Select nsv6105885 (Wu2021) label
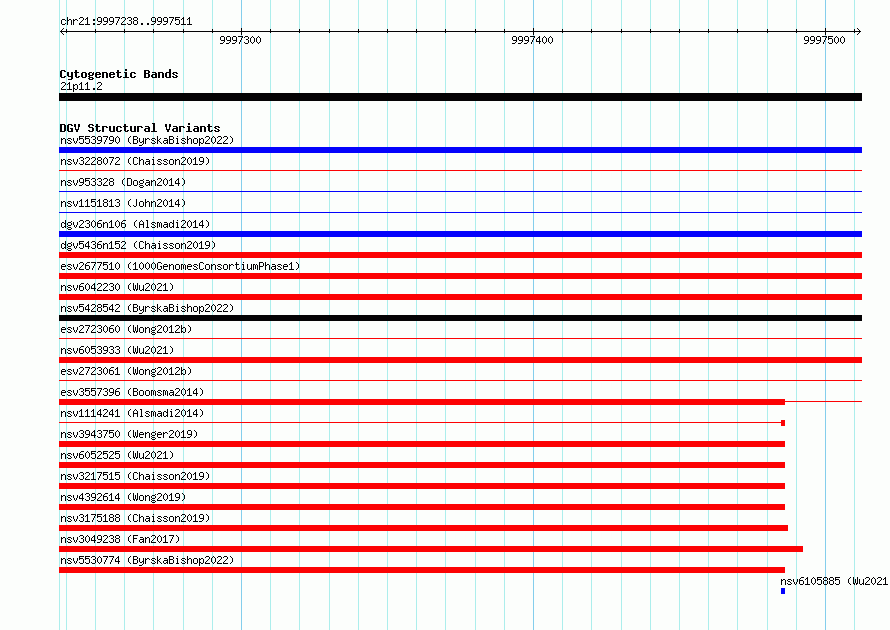The image size is (890, 630). pos(834,581)
